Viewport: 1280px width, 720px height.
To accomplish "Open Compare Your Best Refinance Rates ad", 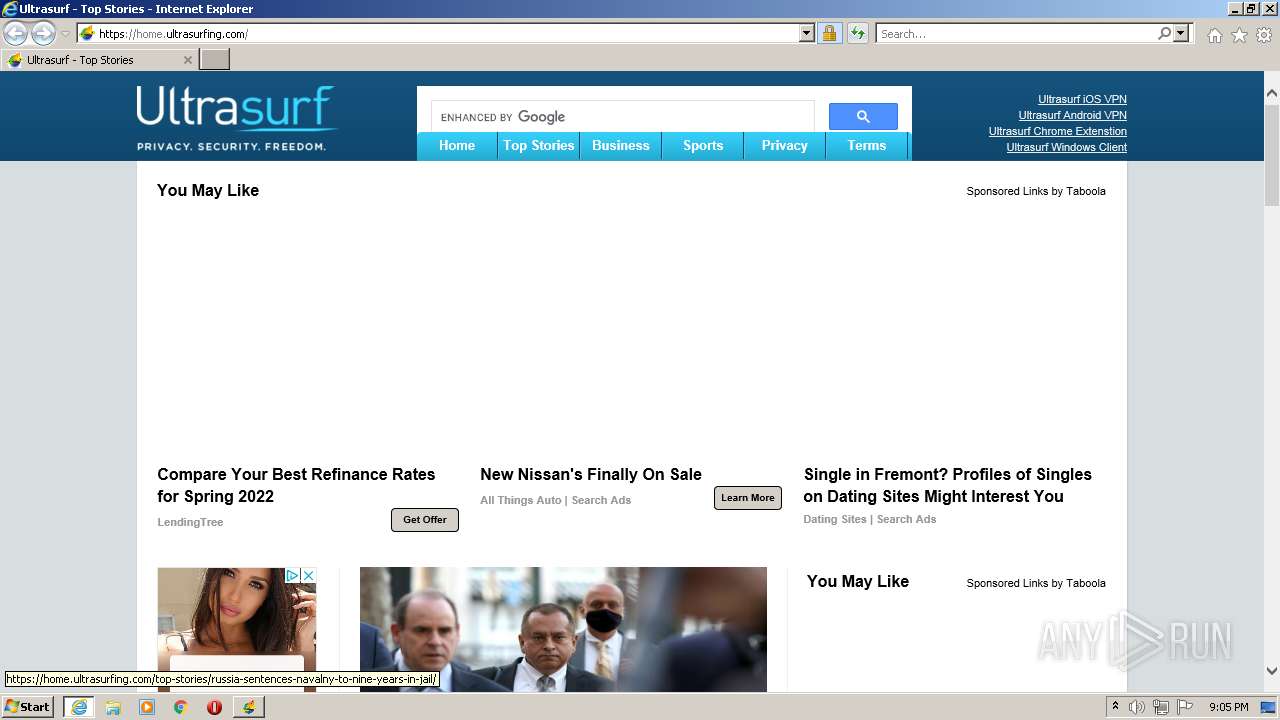I will tap(296, 485).
